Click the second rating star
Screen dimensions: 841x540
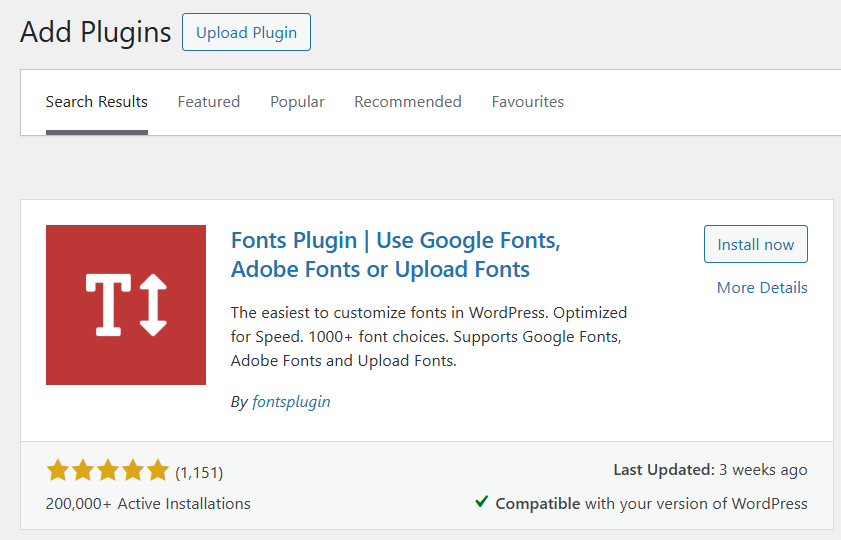[x=83, y=471]
